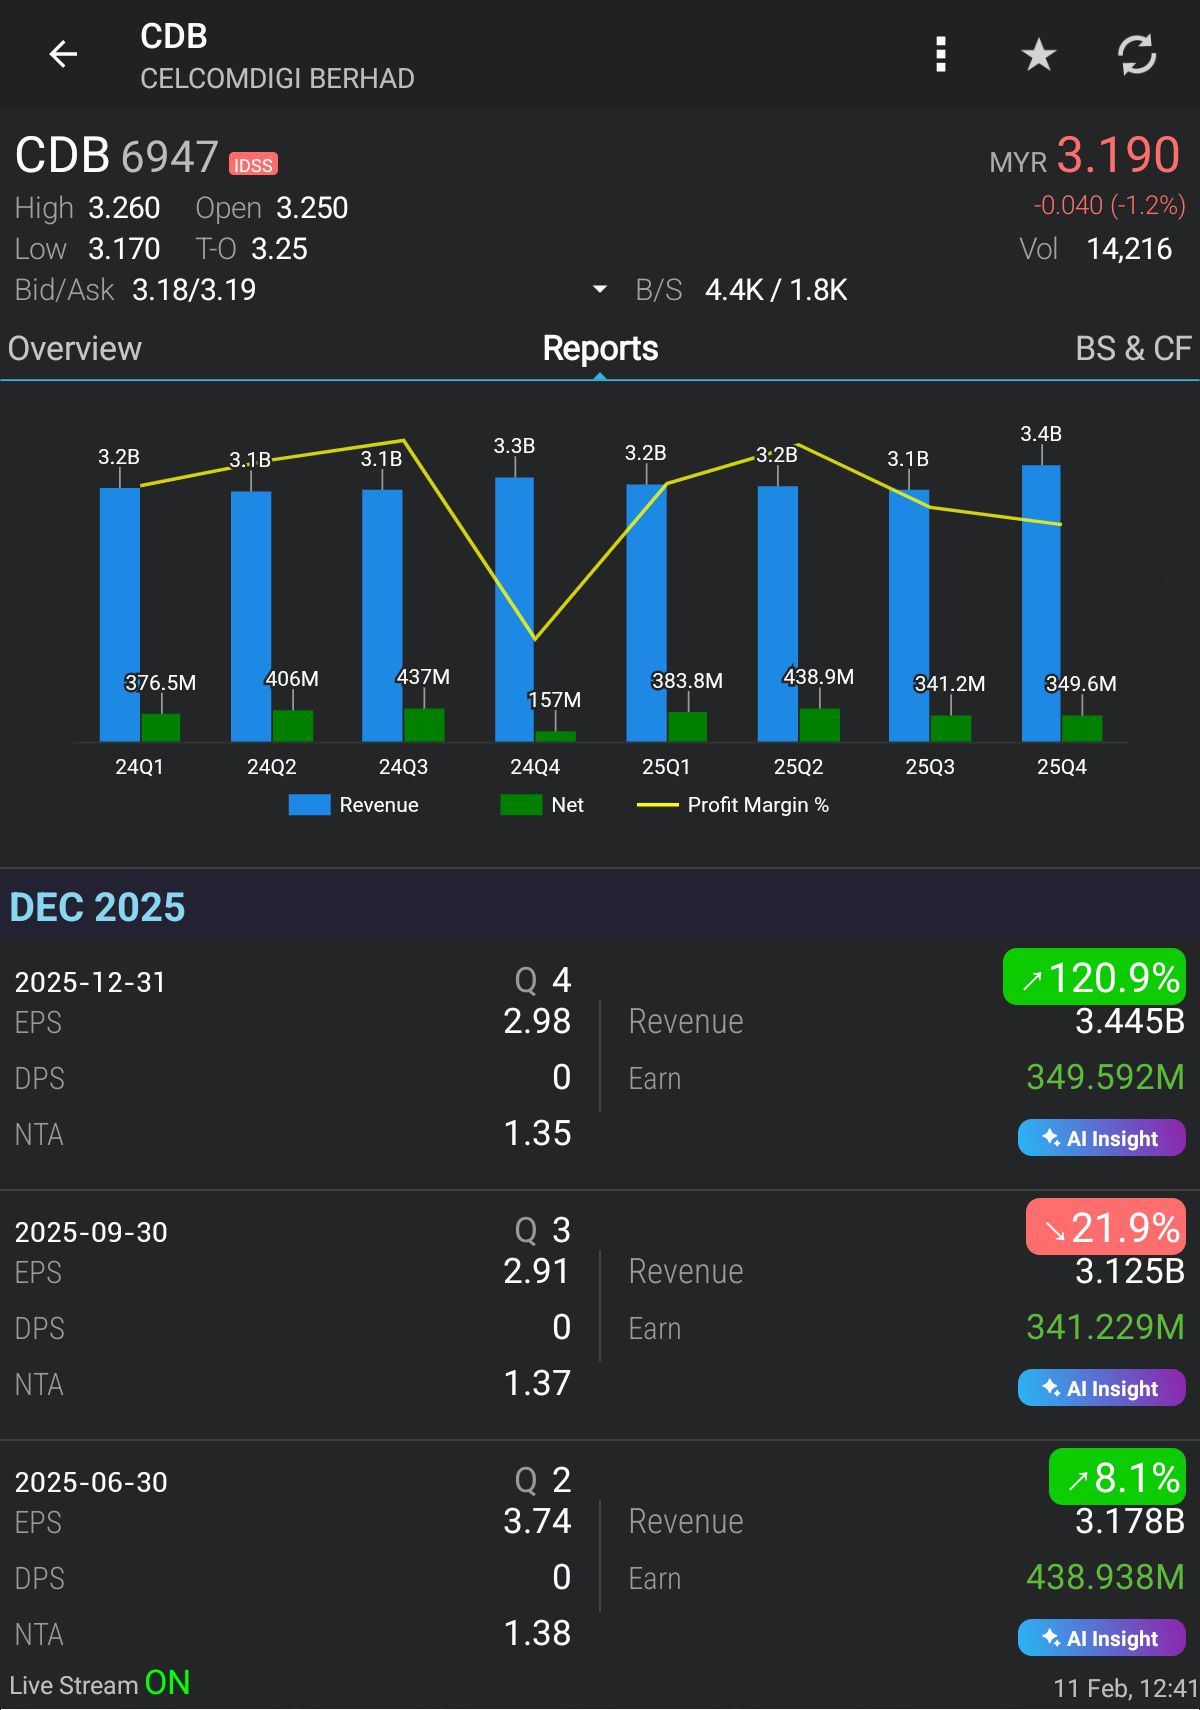
Task: Select the 25Q2 net profit bar
Action: (x=819, y=725)
